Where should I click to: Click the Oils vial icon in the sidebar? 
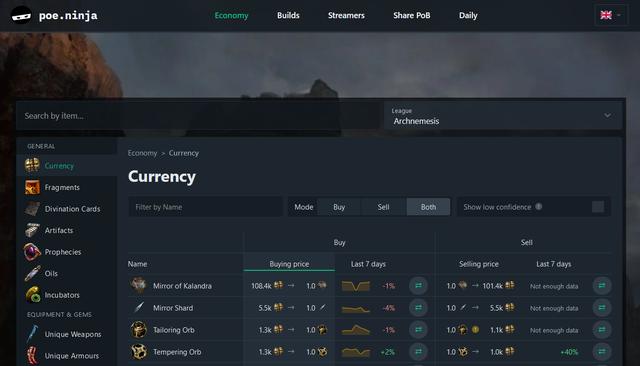point(32,273)
